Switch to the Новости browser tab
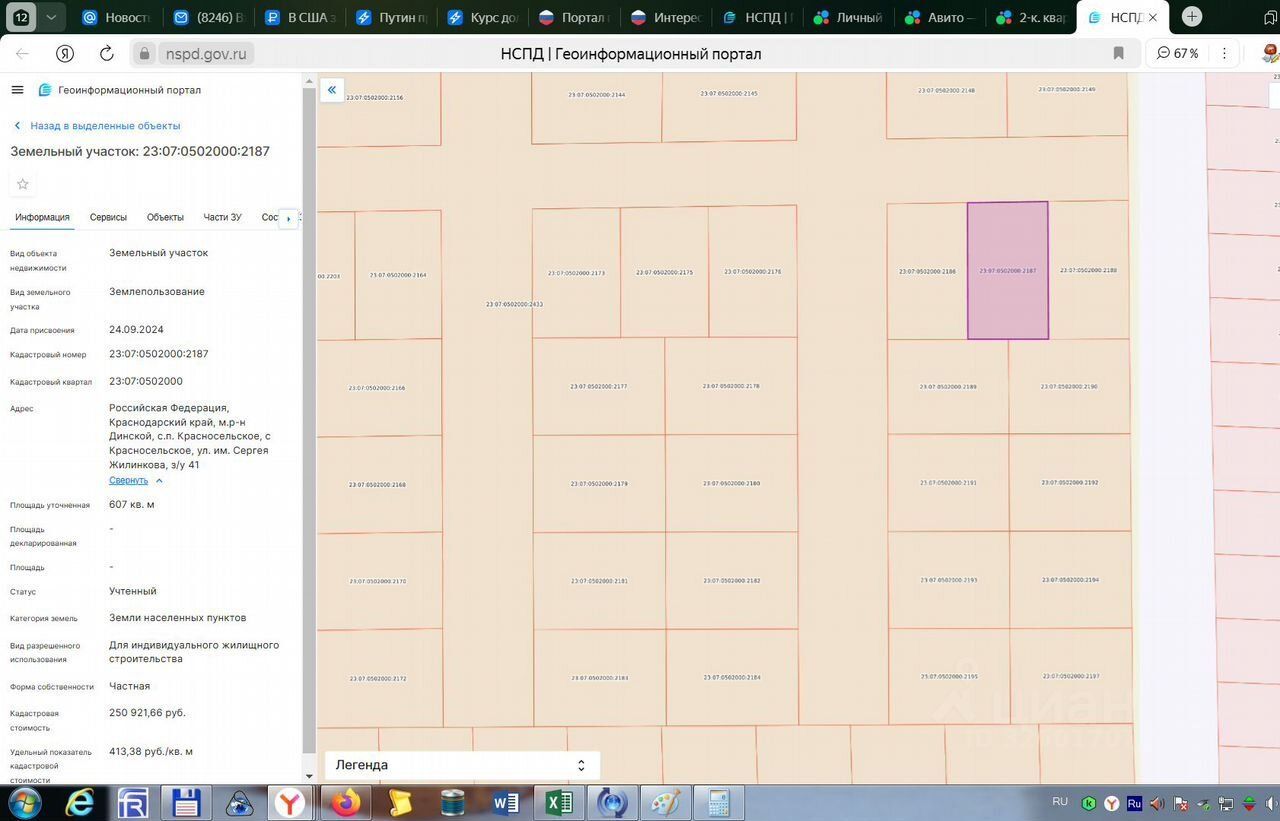Screen dimensions: 1280x821 point(116,18)
